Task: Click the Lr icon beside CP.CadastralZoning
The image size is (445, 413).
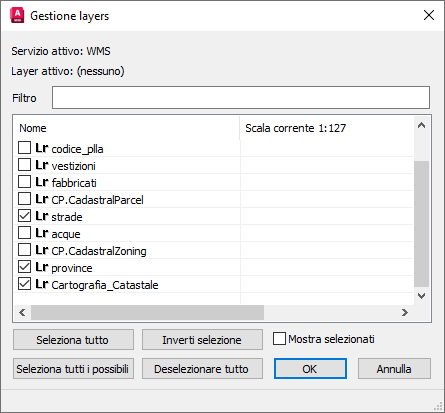Action: 42,250
